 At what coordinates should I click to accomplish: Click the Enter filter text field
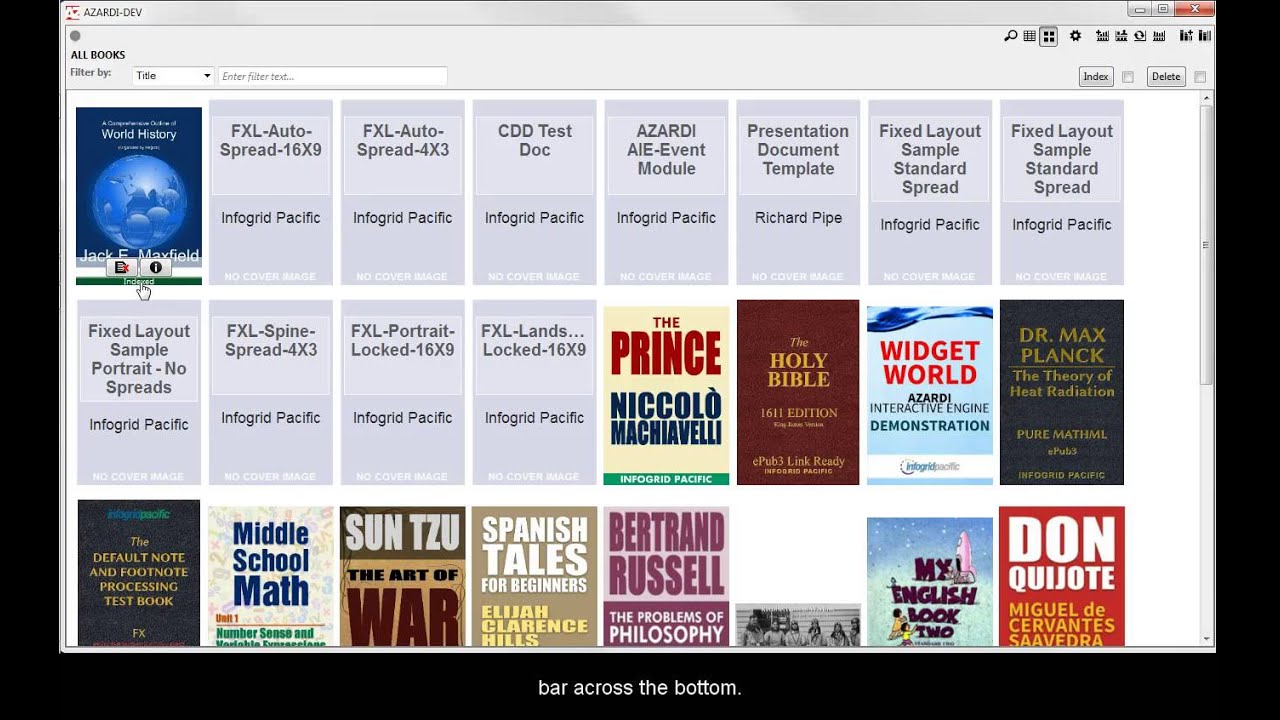tap(332, 76)
